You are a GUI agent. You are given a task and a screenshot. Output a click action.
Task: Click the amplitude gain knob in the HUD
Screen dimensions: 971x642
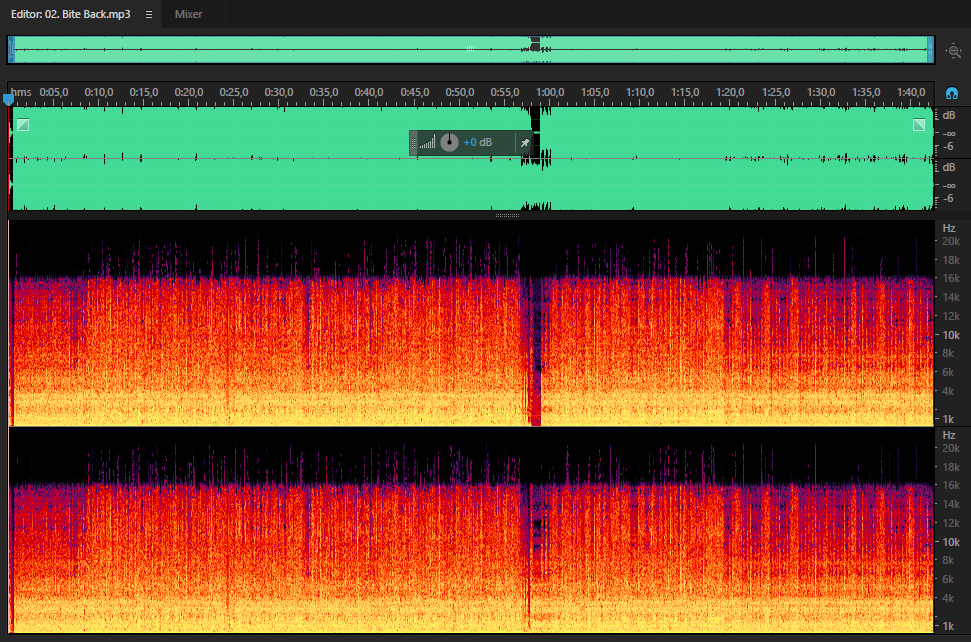pyautogui.click(x=449, y=142)
